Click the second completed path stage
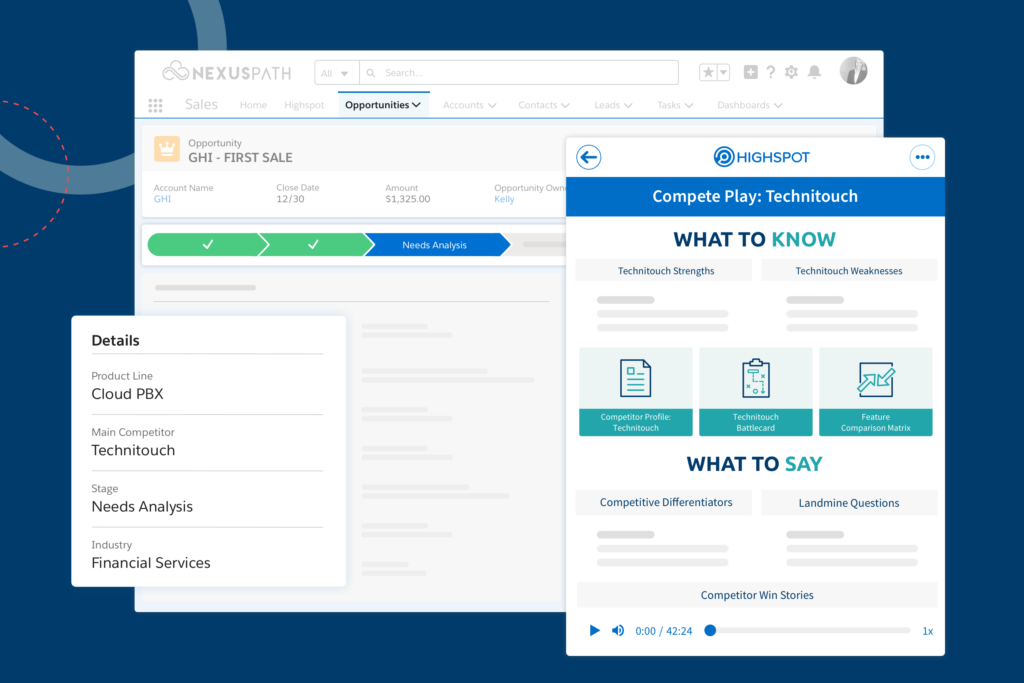The image size is (1024, 683). tap(316, 245)
